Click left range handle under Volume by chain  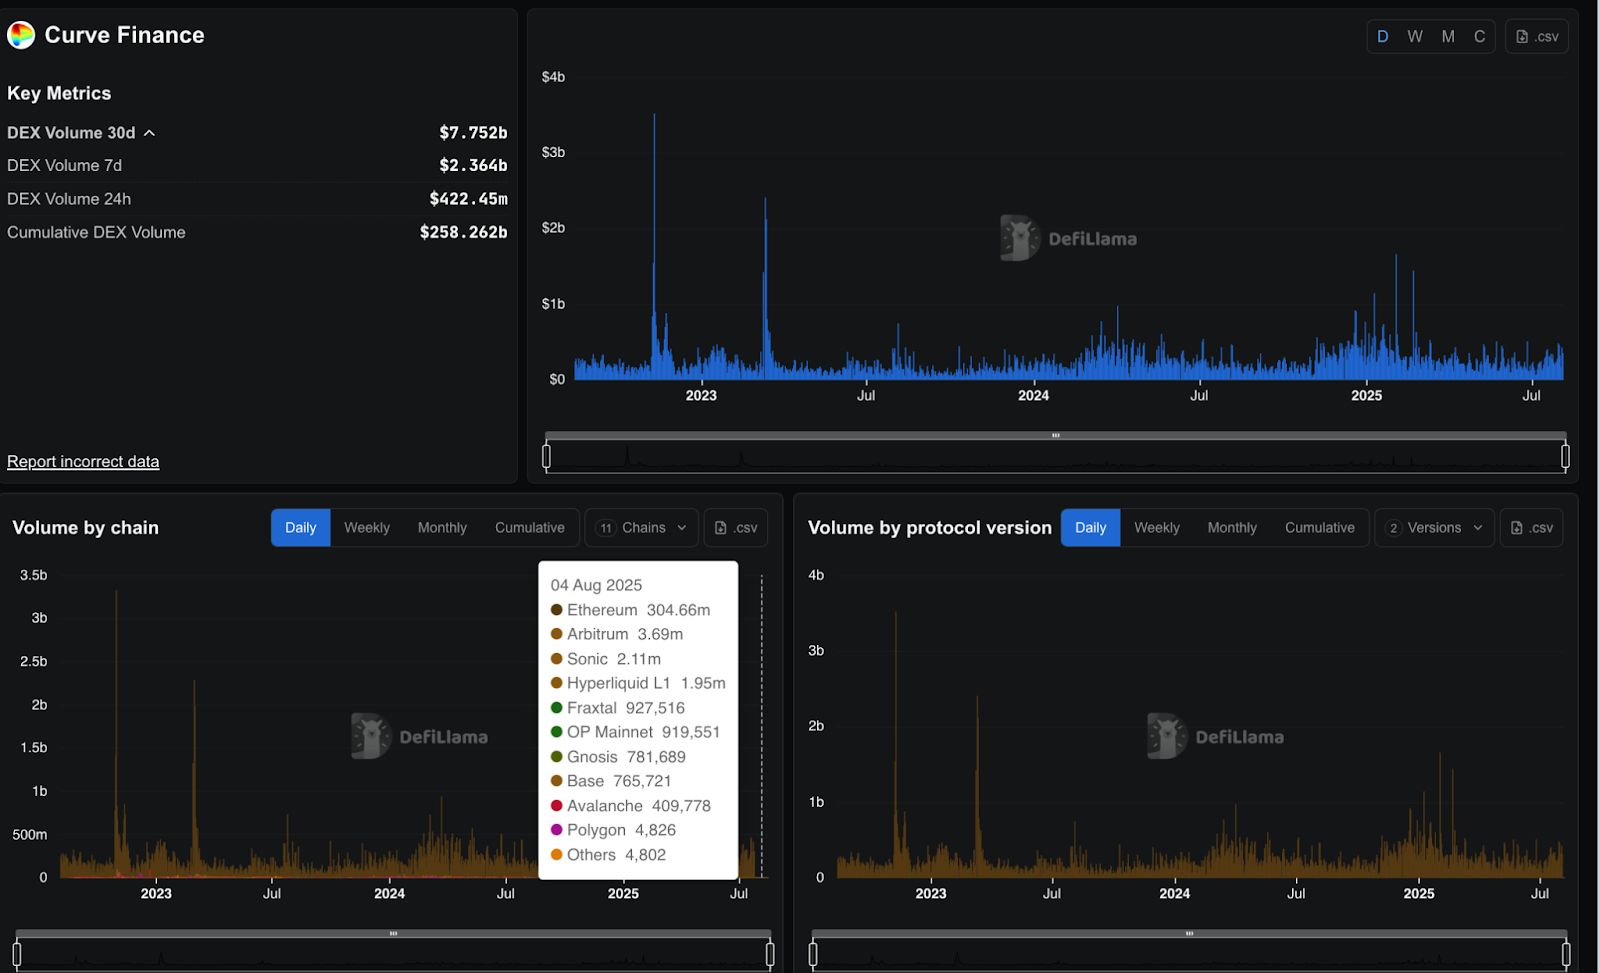[x=17, y=954]
